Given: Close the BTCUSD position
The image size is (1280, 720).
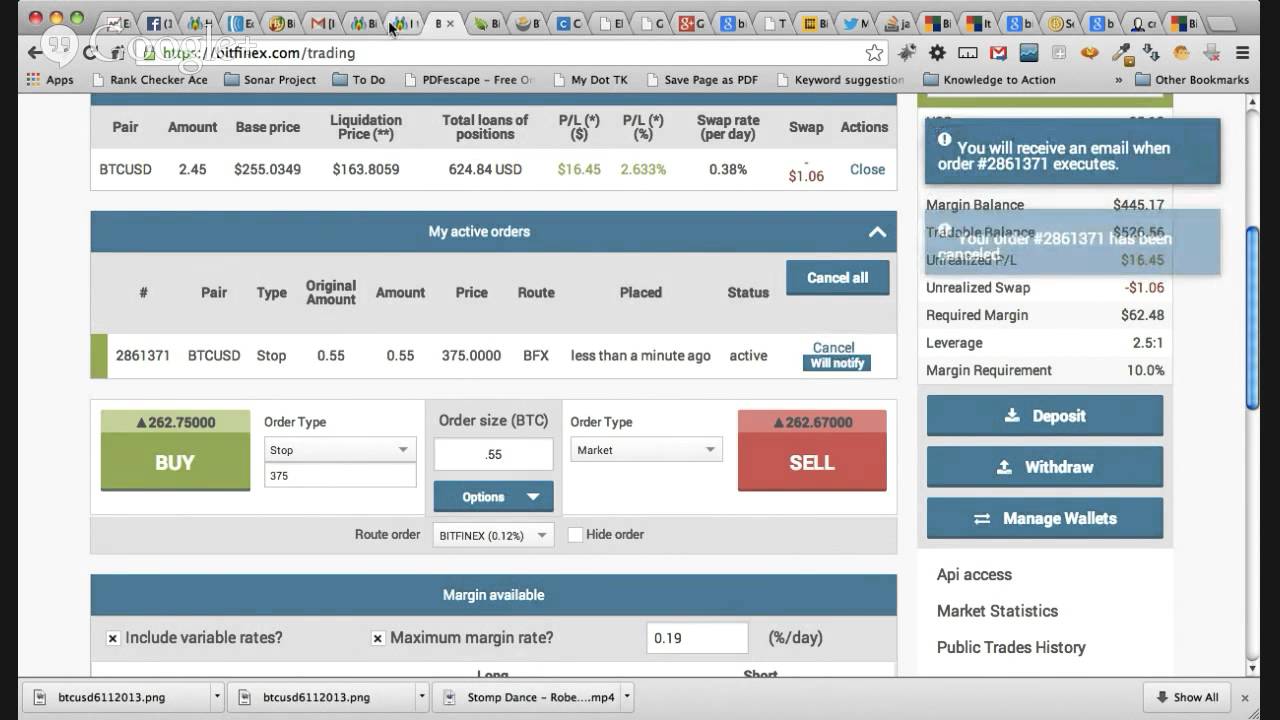Looking at the screenshot, I should [867, 169].
